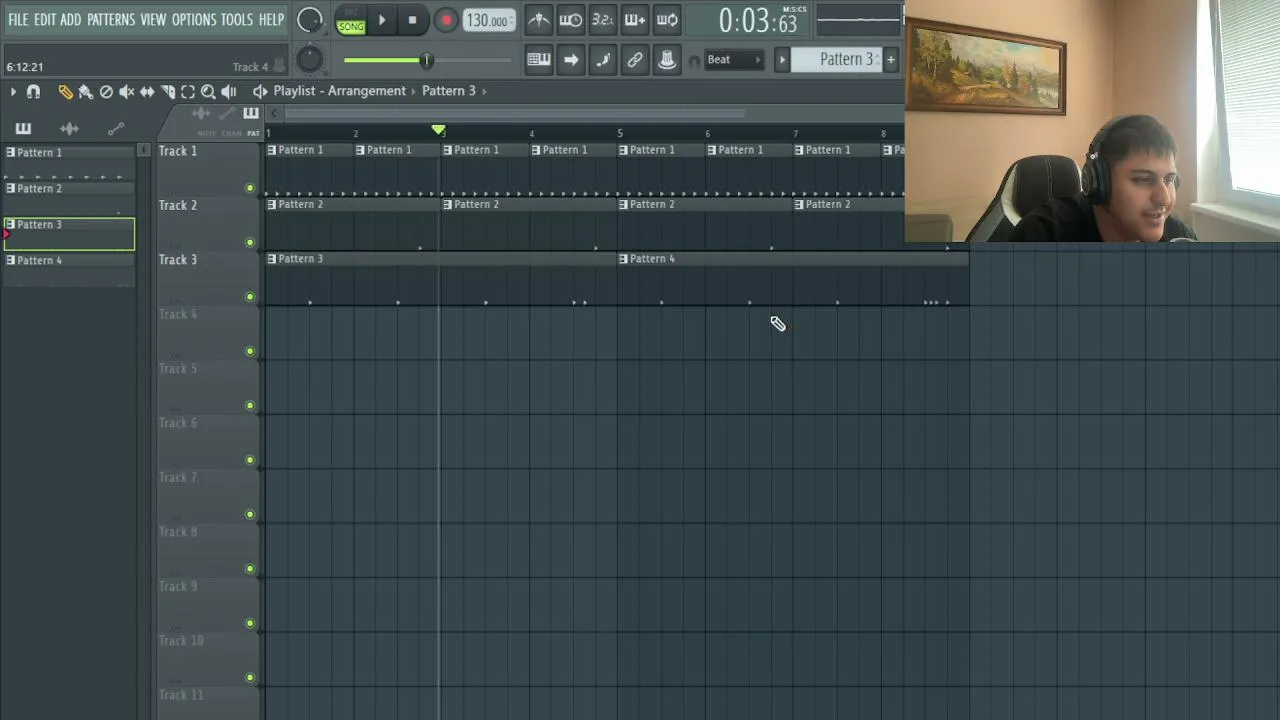This screenshot has width=1280, height=720.
Task: Start playback with the Play button
Action: (x=382, y=20)
